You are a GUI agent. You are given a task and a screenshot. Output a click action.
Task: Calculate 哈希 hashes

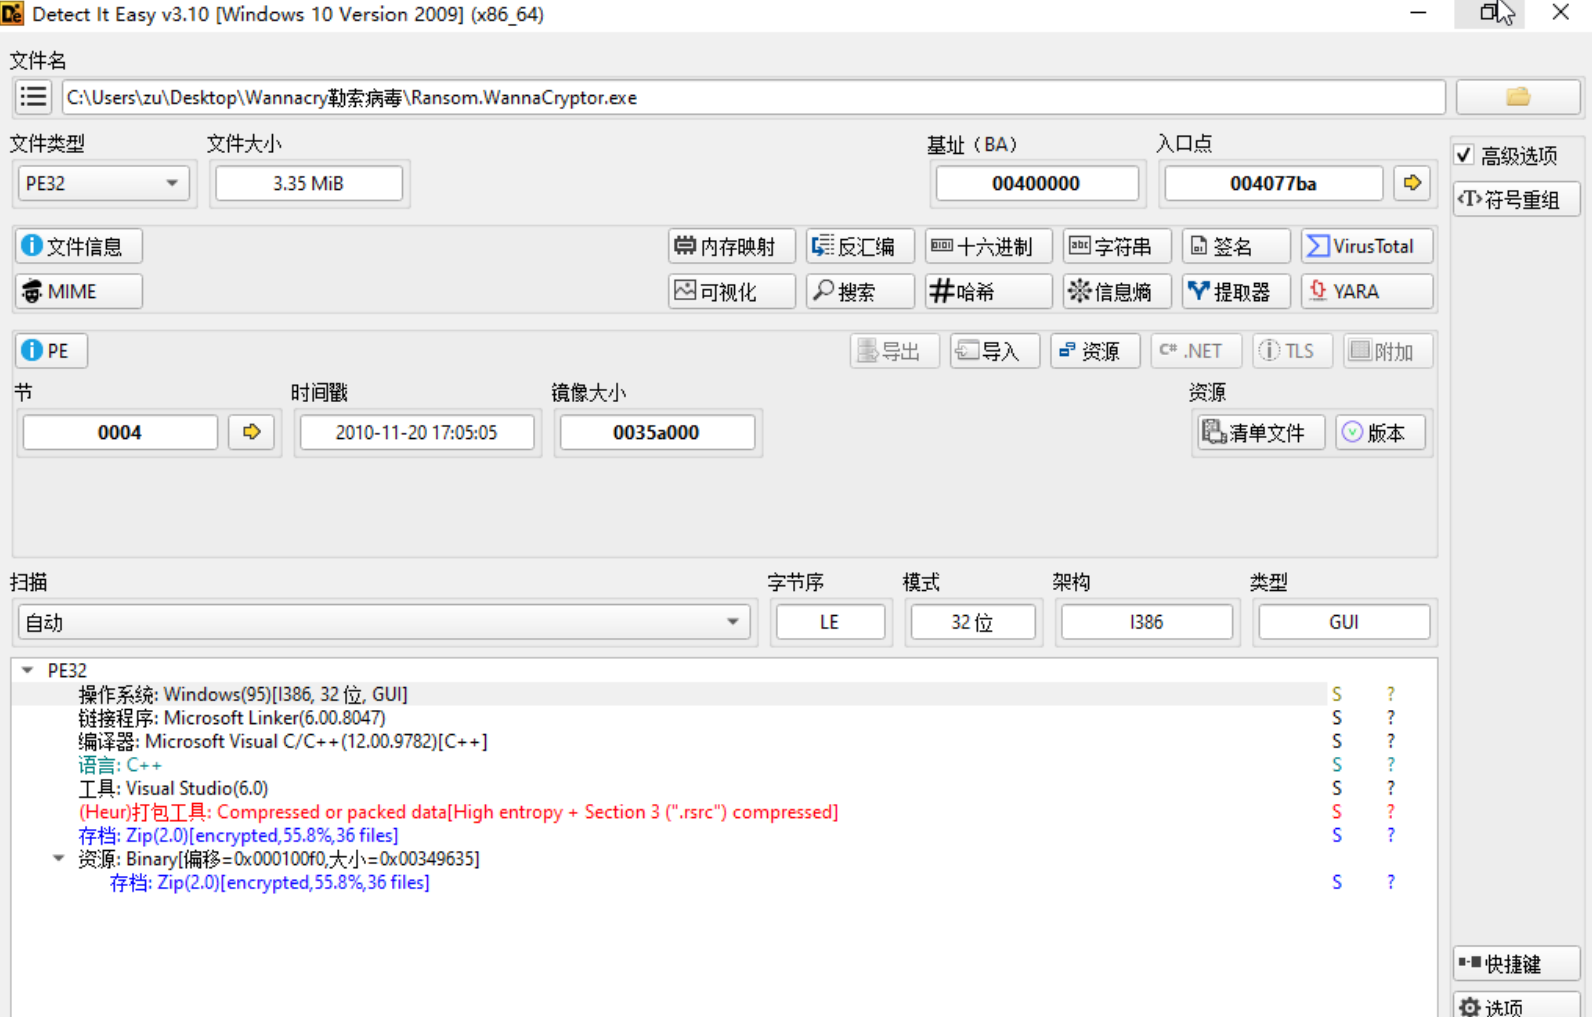988,291
